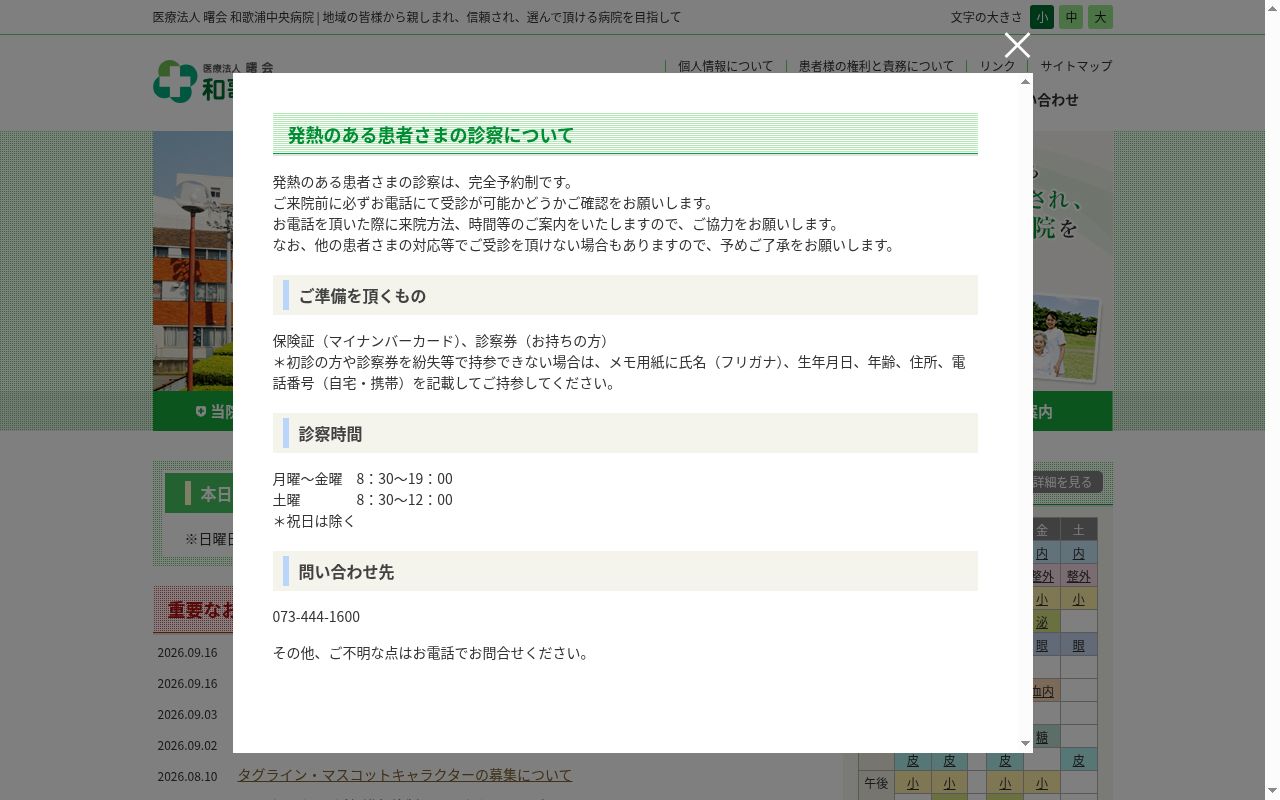Select 血内 in the schedule table
Screen dimensions: 1280x800
pyautogui.click(x=1042, y=691)
